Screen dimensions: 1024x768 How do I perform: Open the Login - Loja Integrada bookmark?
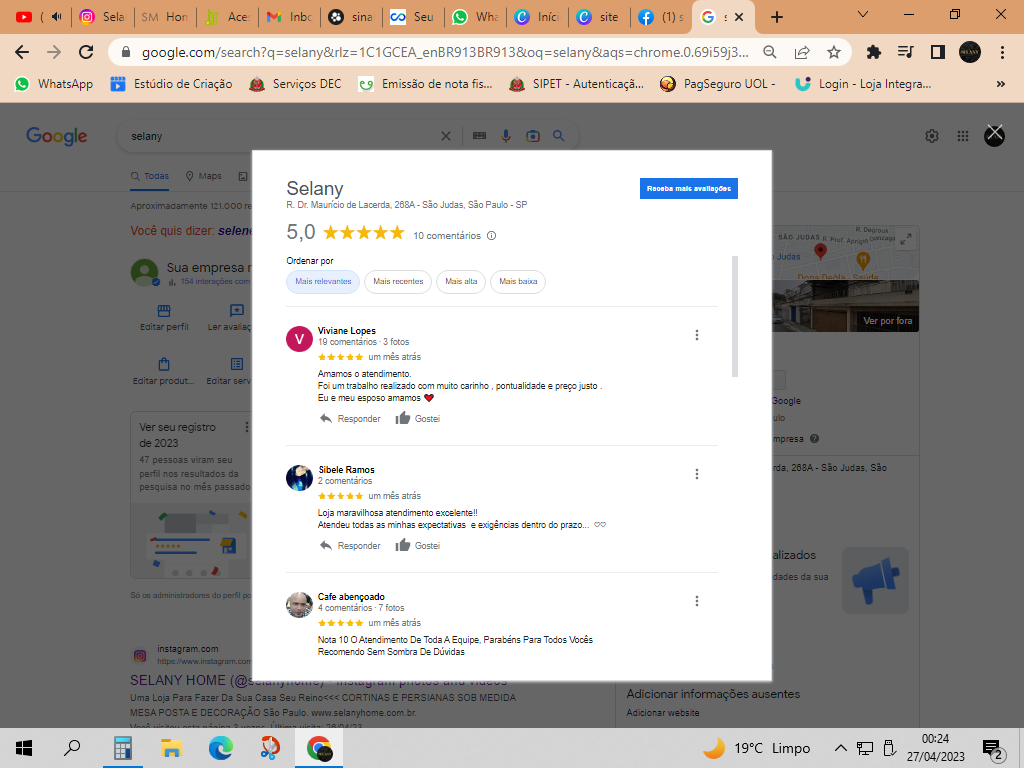click(863, 84)
